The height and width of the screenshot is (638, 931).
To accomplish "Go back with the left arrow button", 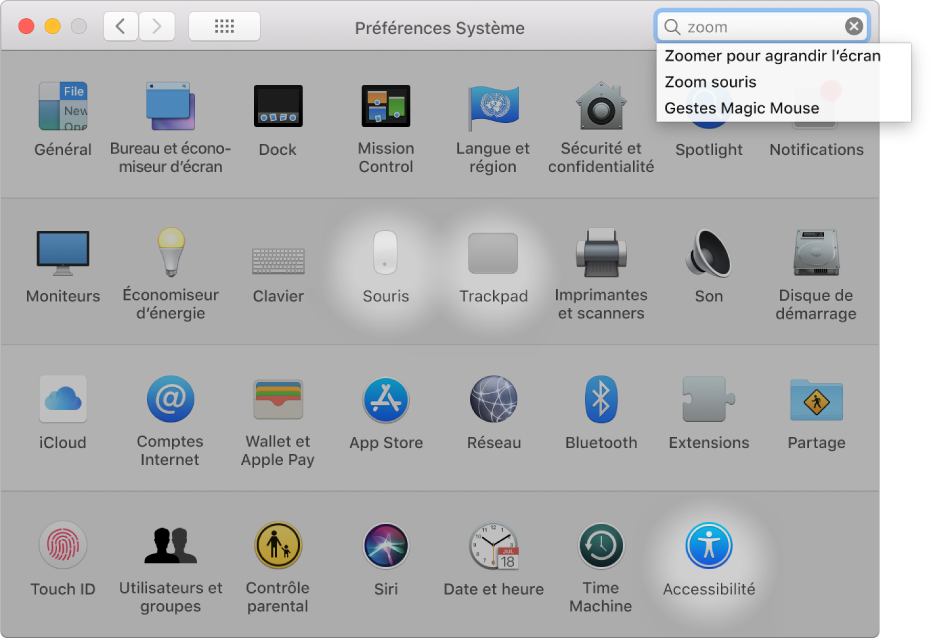I will (x=121, y=26).
